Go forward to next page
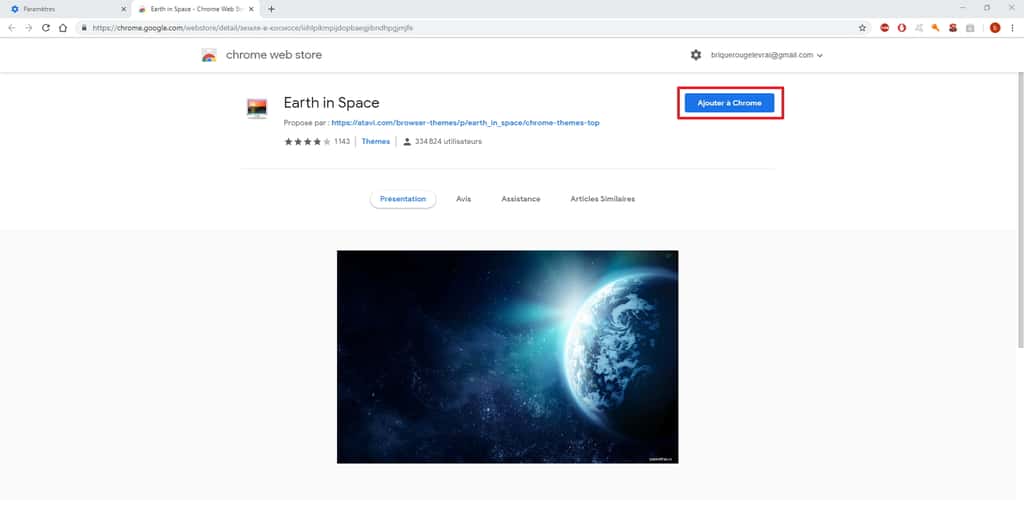Image resolution: width=1024 pixels, height=528 pixels. (29, 28)
